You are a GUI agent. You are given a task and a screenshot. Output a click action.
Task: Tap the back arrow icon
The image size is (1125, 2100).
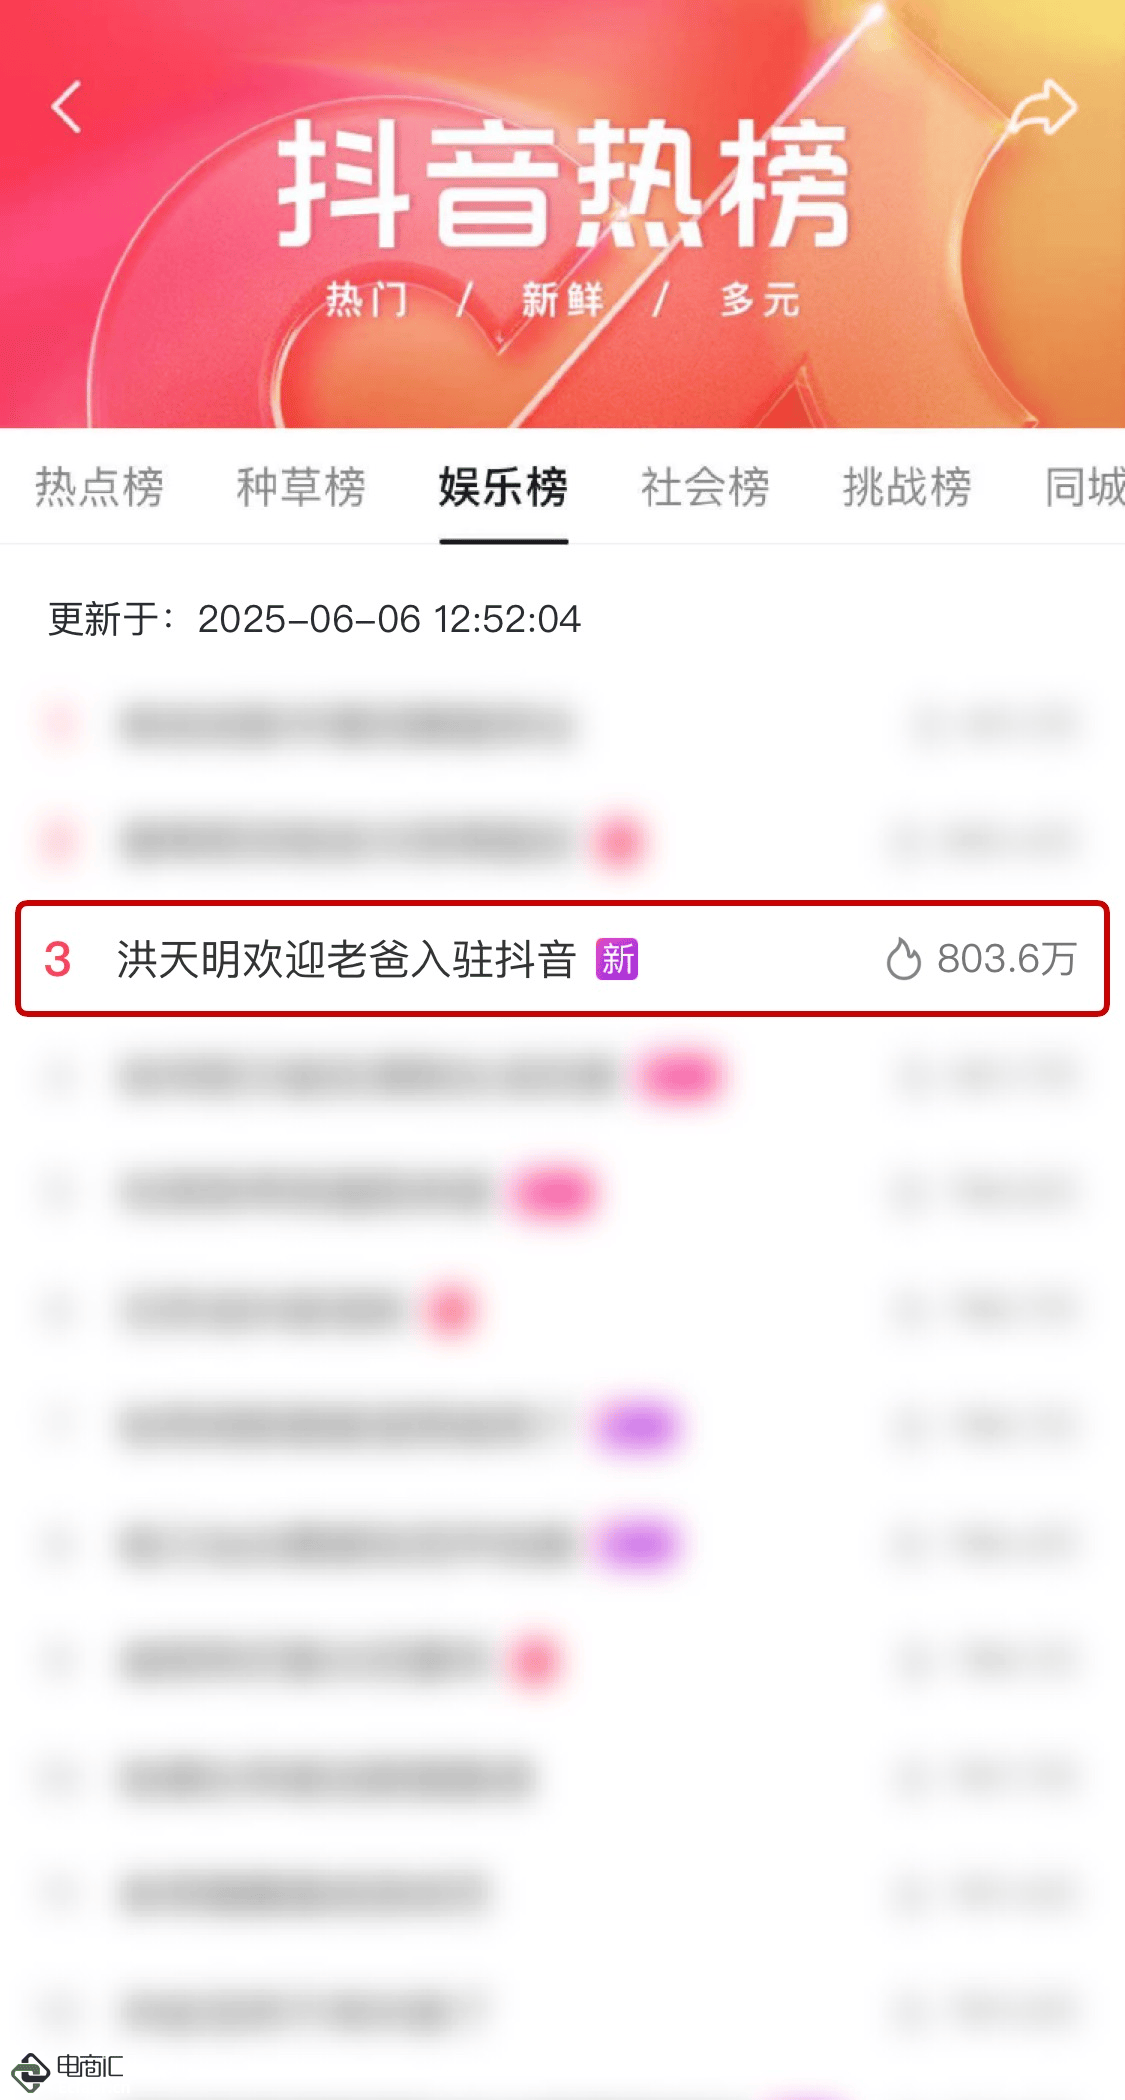[66, 107]
